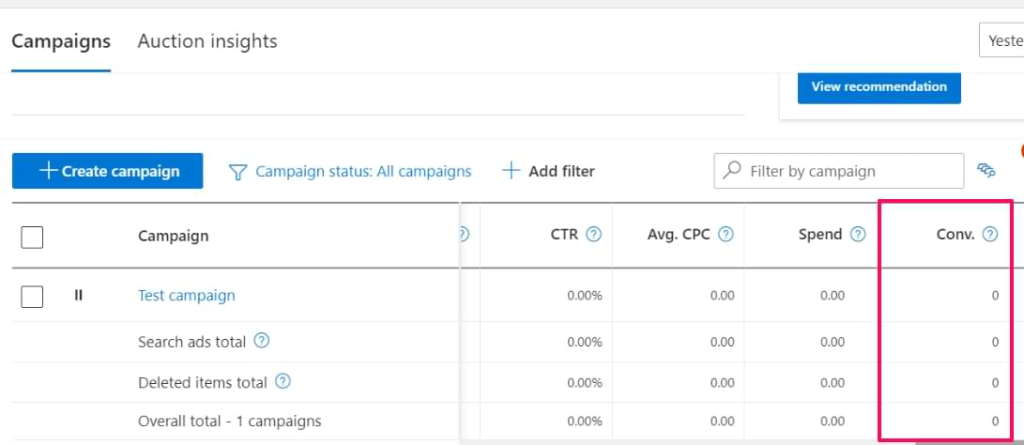The image size is (1024, 445).
Task: Open the table settings icon beside the filter box
Action: (x=985, y=171)
